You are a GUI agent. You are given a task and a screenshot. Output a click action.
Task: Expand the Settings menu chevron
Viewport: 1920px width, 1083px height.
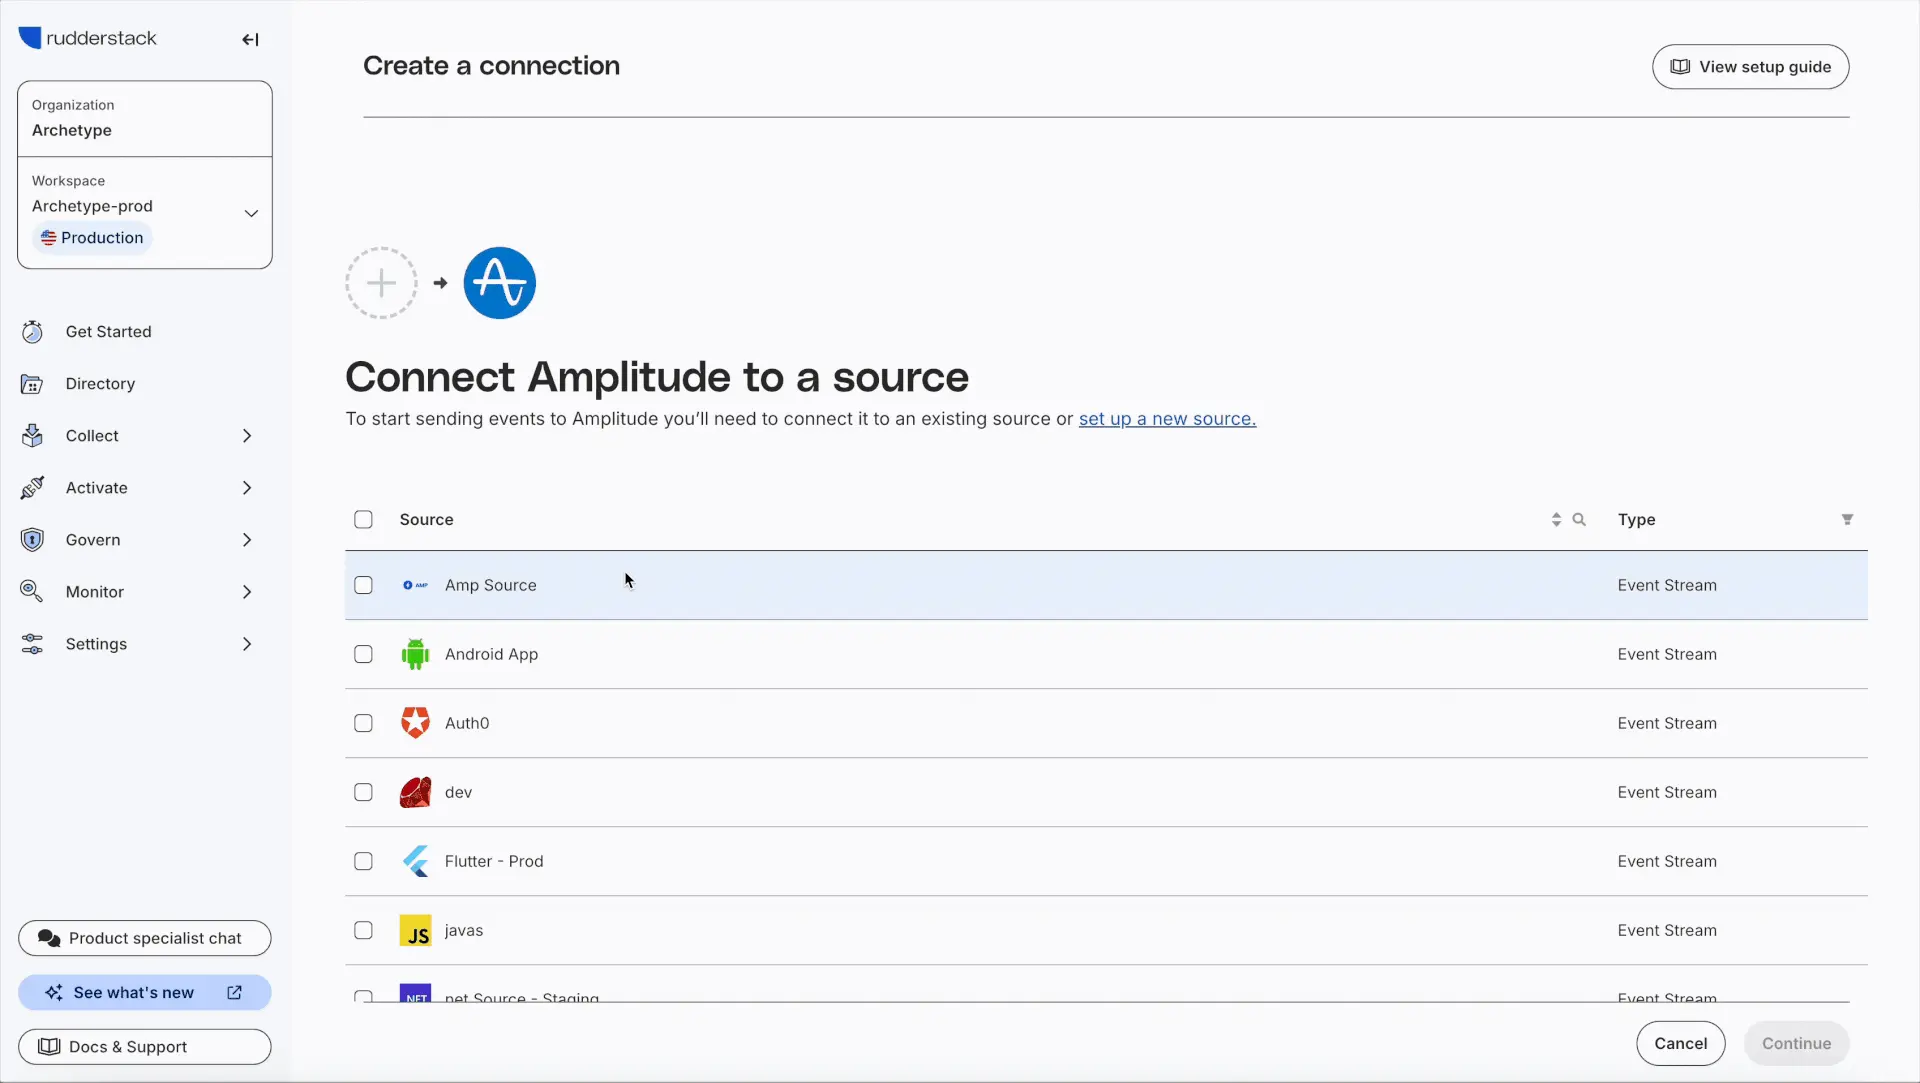tap(247, 644)
